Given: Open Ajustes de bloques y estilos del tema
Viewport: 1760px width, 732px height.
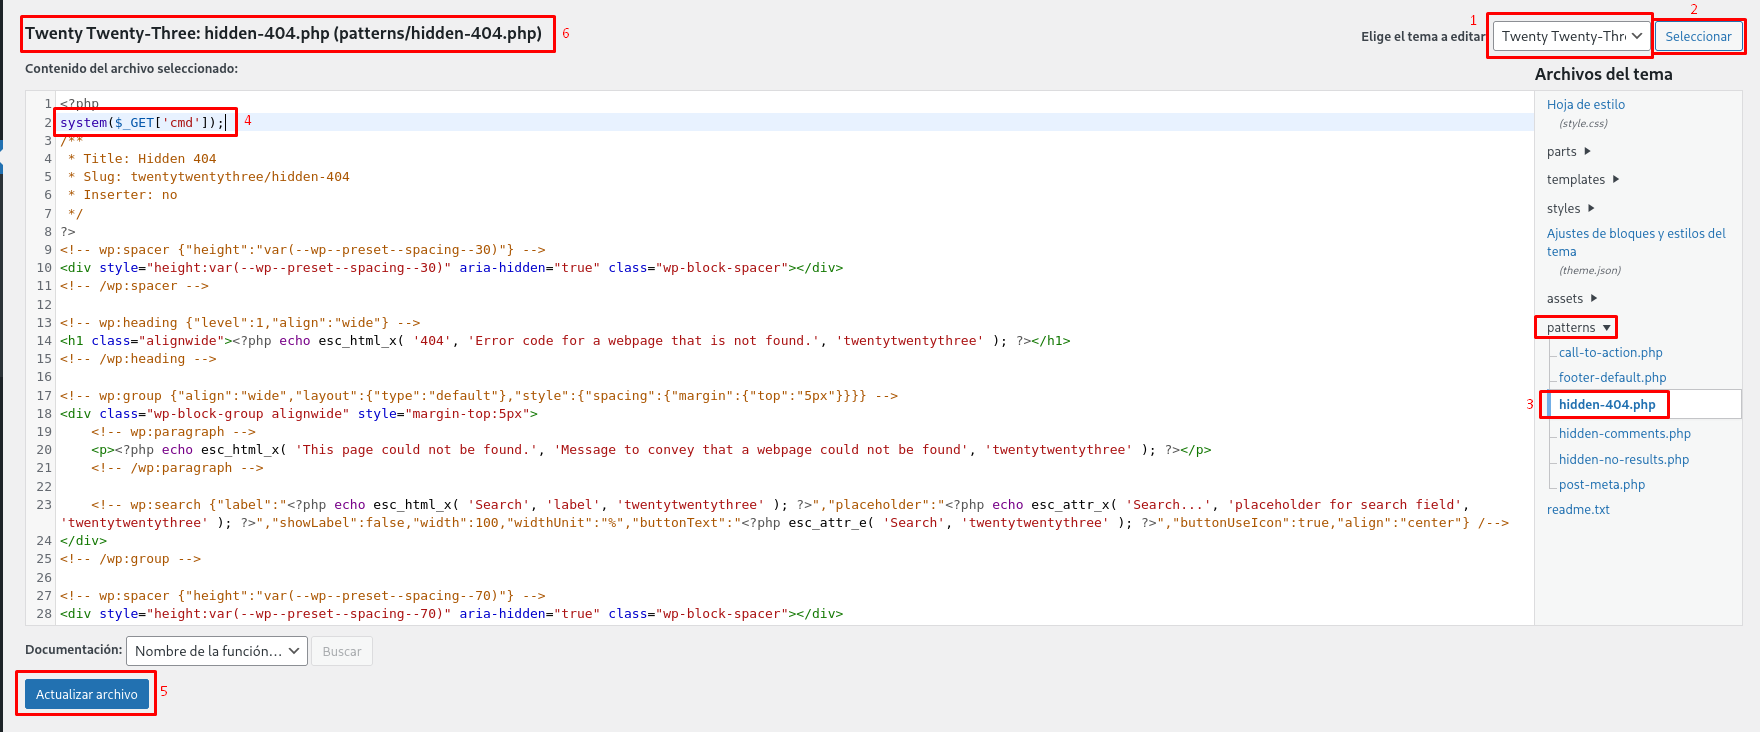Looking at the screenshot, I should 1636,242.
